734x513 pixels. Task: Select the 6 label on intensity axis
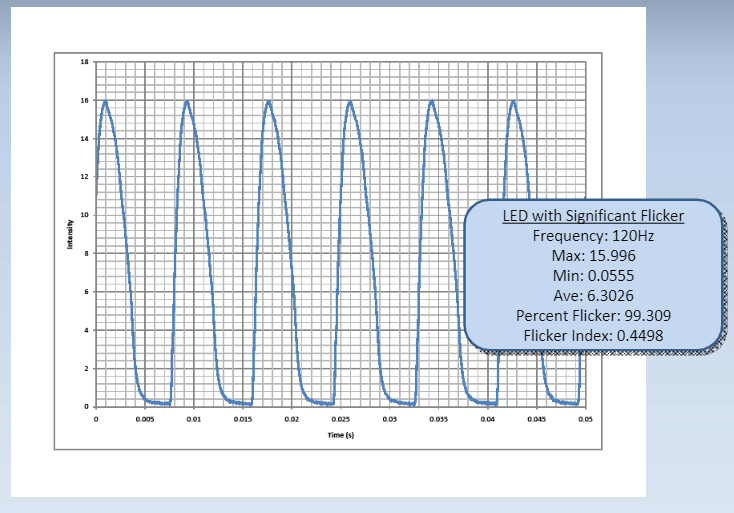coord(86,292)
